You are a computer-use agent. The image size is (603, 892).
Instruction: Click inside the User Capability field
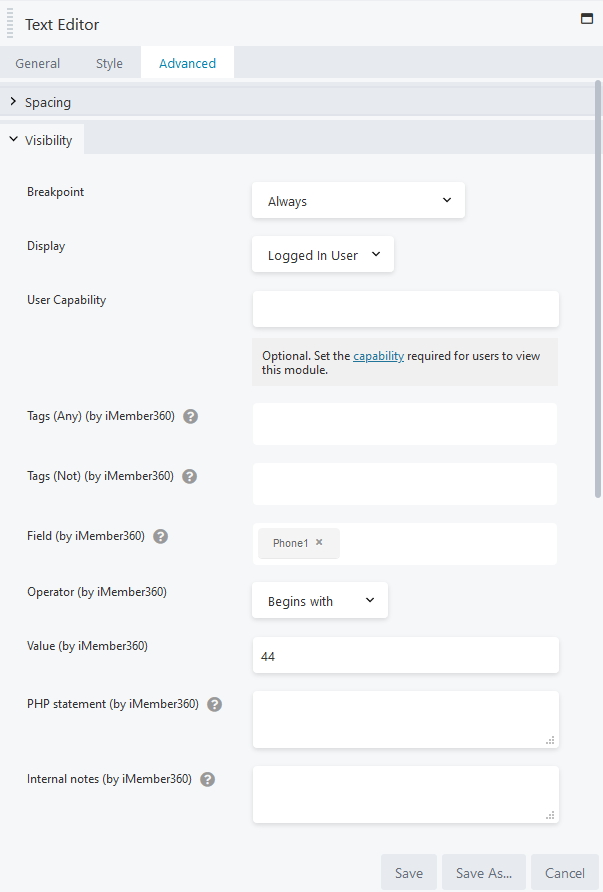pyautogui.click(x=405, y=309)
